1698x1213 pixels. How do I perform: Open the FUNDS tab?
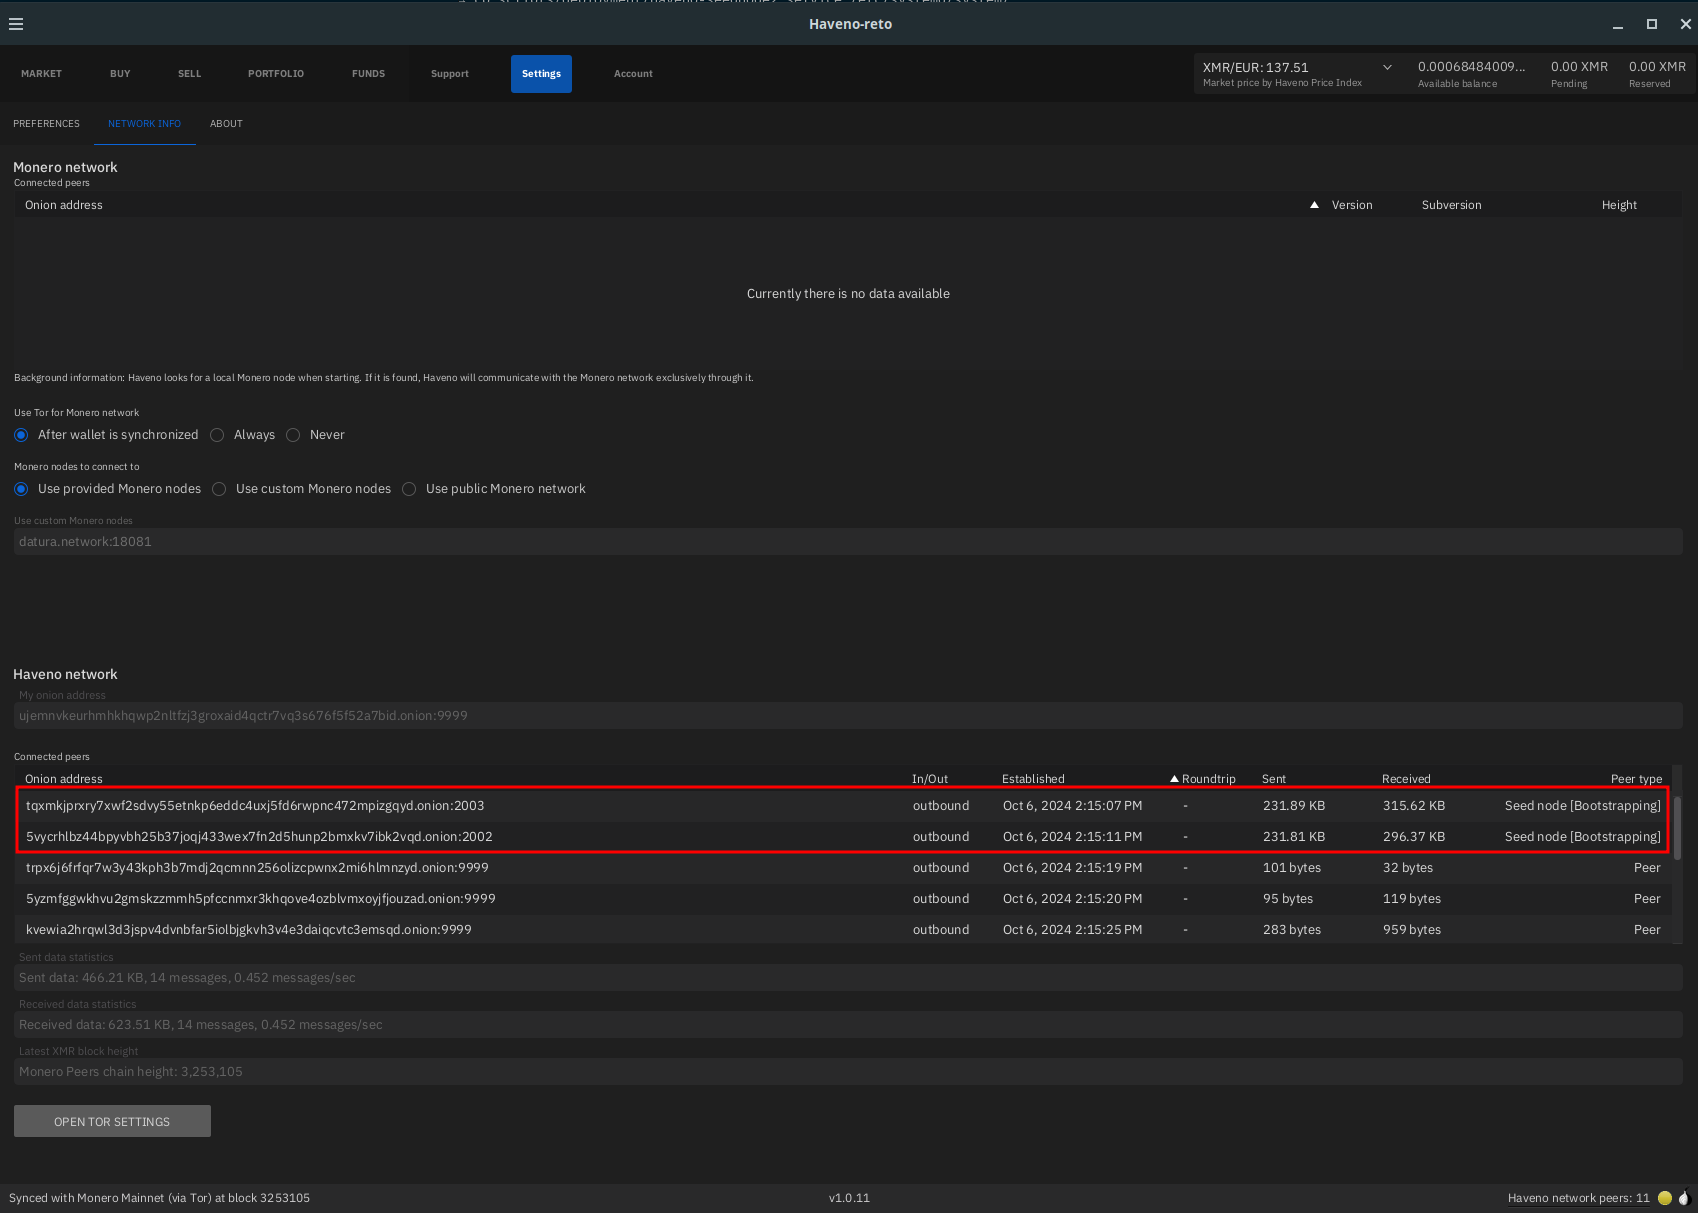(368, 74)
